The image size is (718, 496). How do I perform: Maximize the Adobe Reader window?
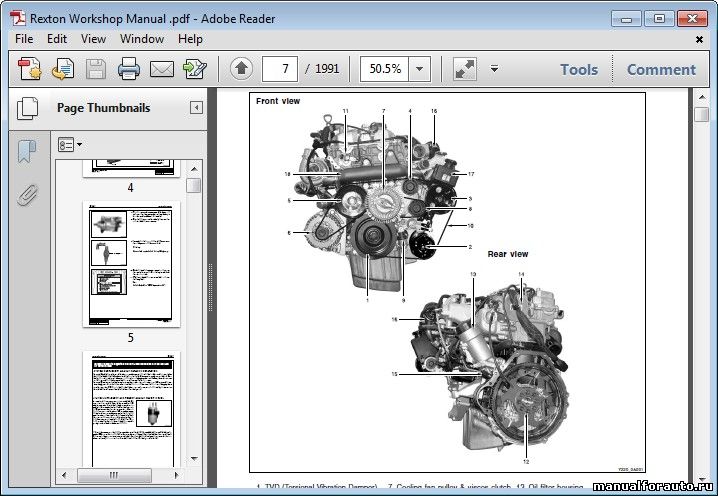(x=659, y=19)
